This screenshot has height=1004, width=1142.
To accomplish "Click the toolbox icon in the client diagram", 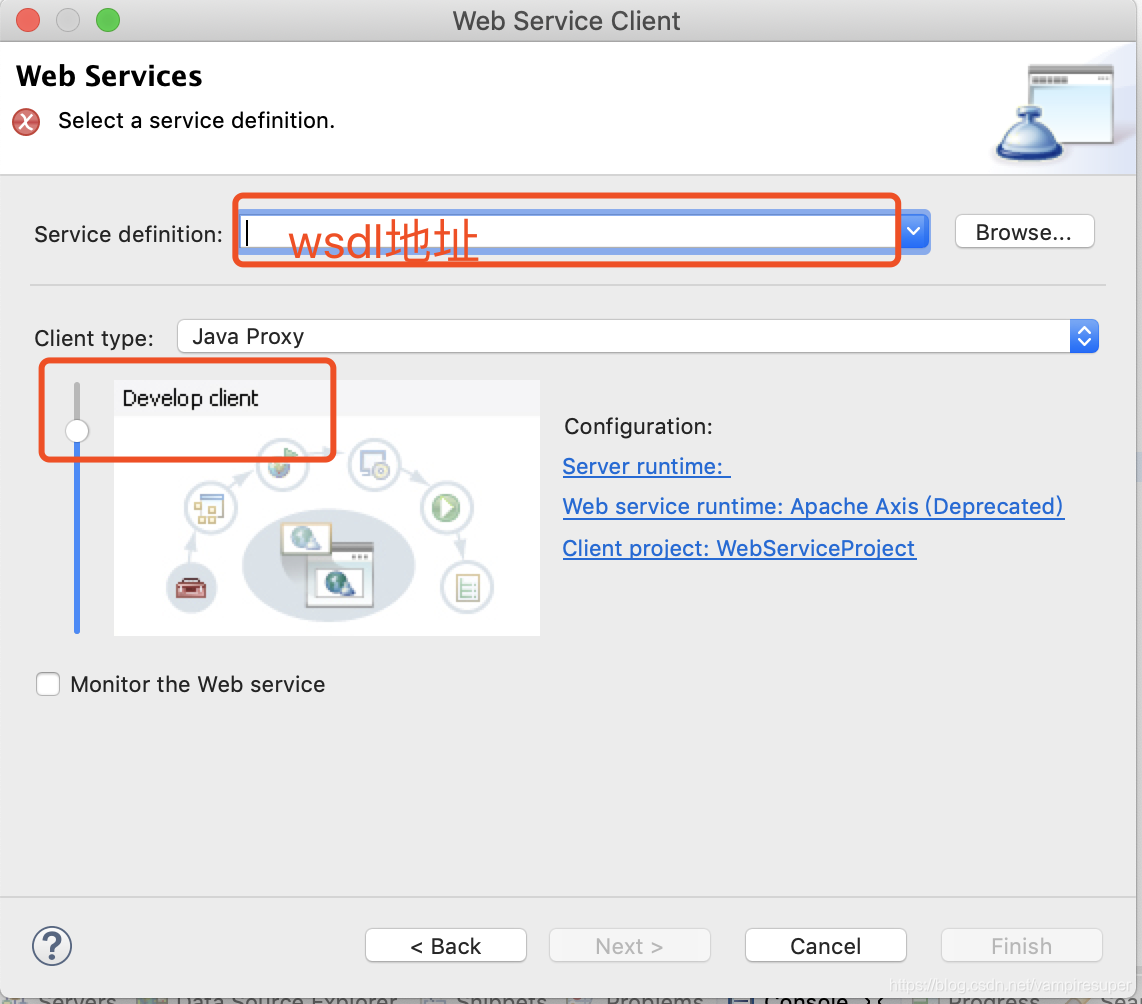I will pyautogui.click(x=191, y=588).
